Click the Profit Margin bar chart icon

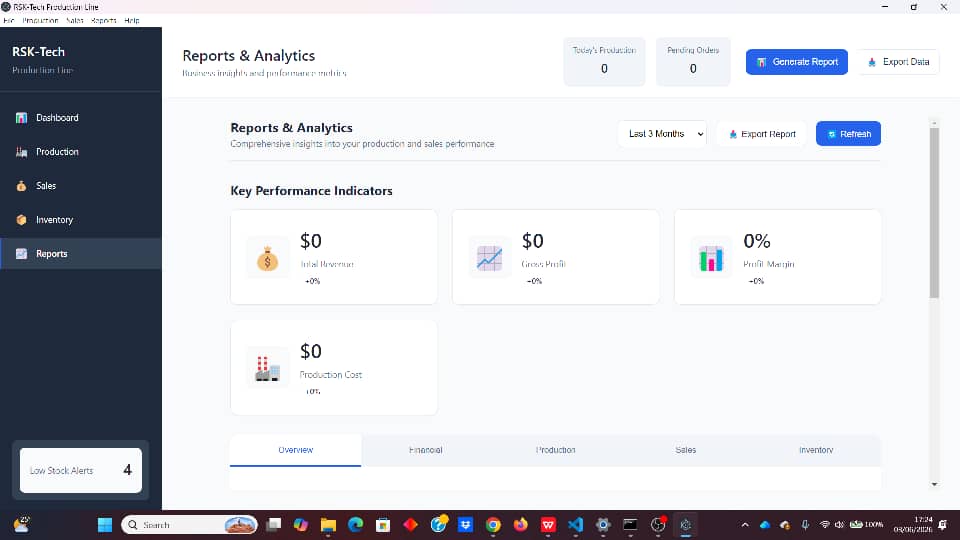711,258
